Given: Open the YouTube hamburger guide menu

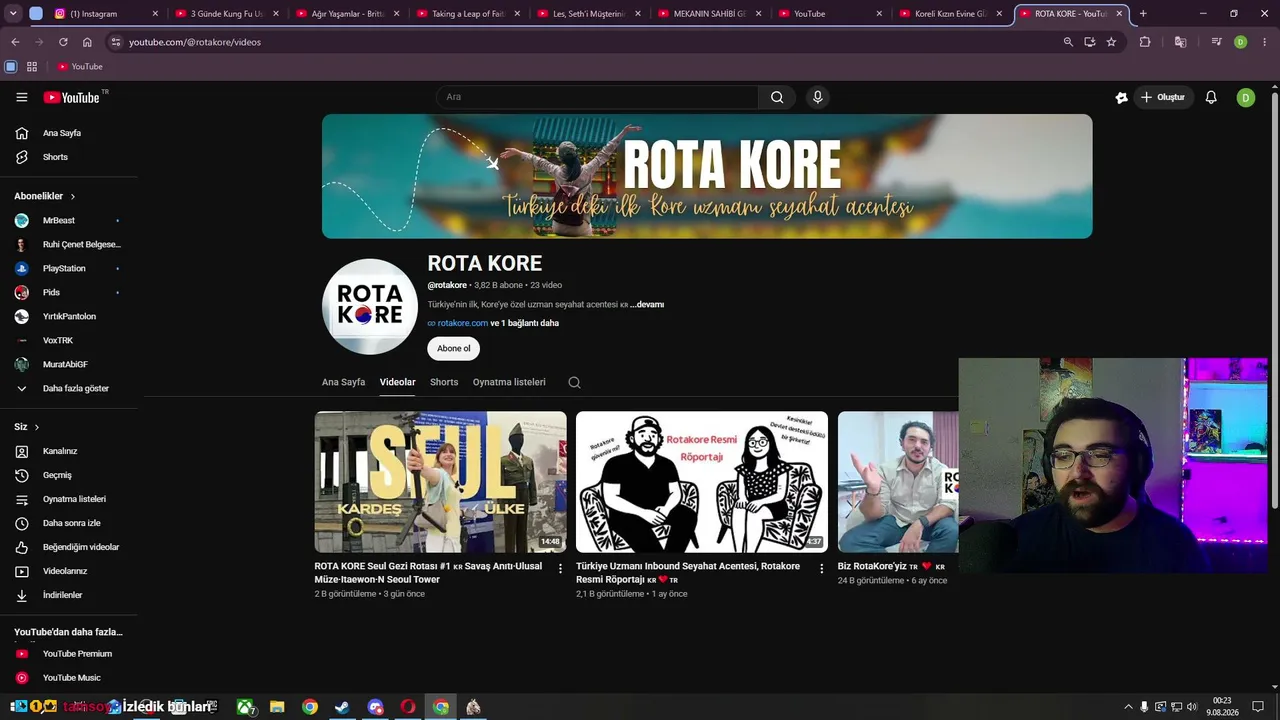Looking at the screenshot, I should pyautogui.click(x=22, y=97).
